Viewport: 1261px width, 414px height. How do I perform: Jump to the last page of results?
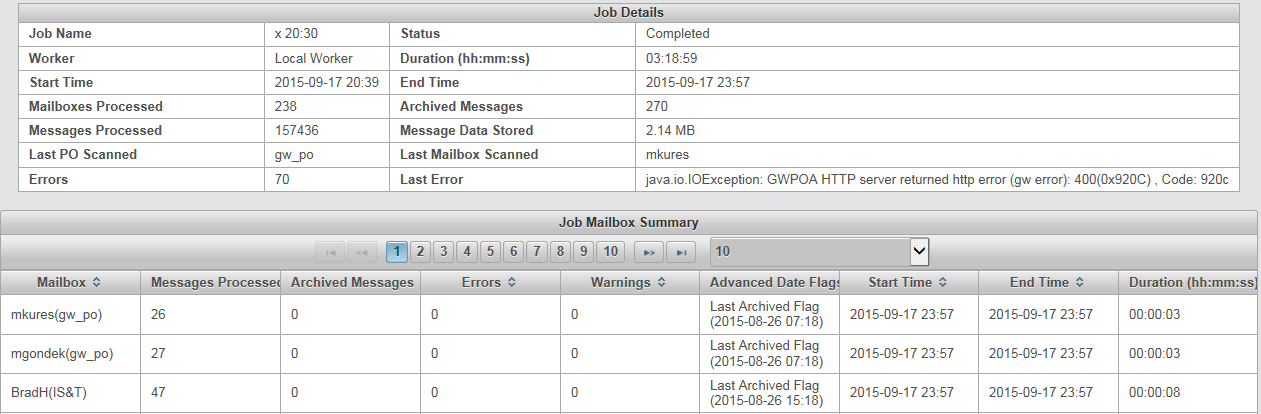pos(680,251)
